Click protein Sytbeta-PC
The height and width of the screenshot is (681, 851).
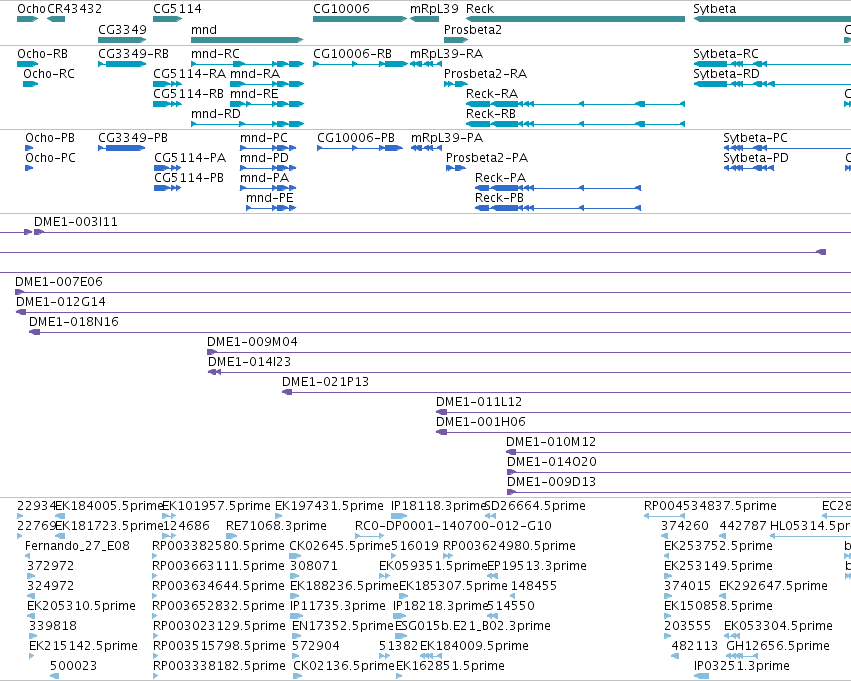click(787, 148)
